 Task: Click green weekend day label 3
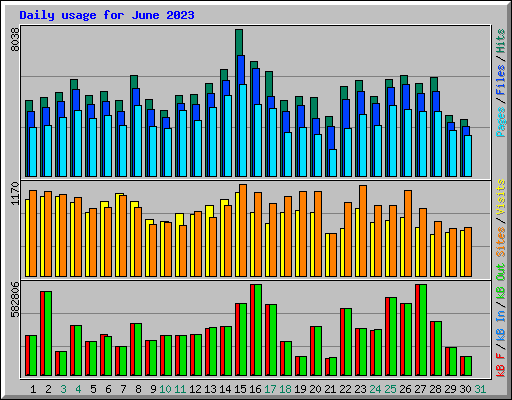point(63,389)
